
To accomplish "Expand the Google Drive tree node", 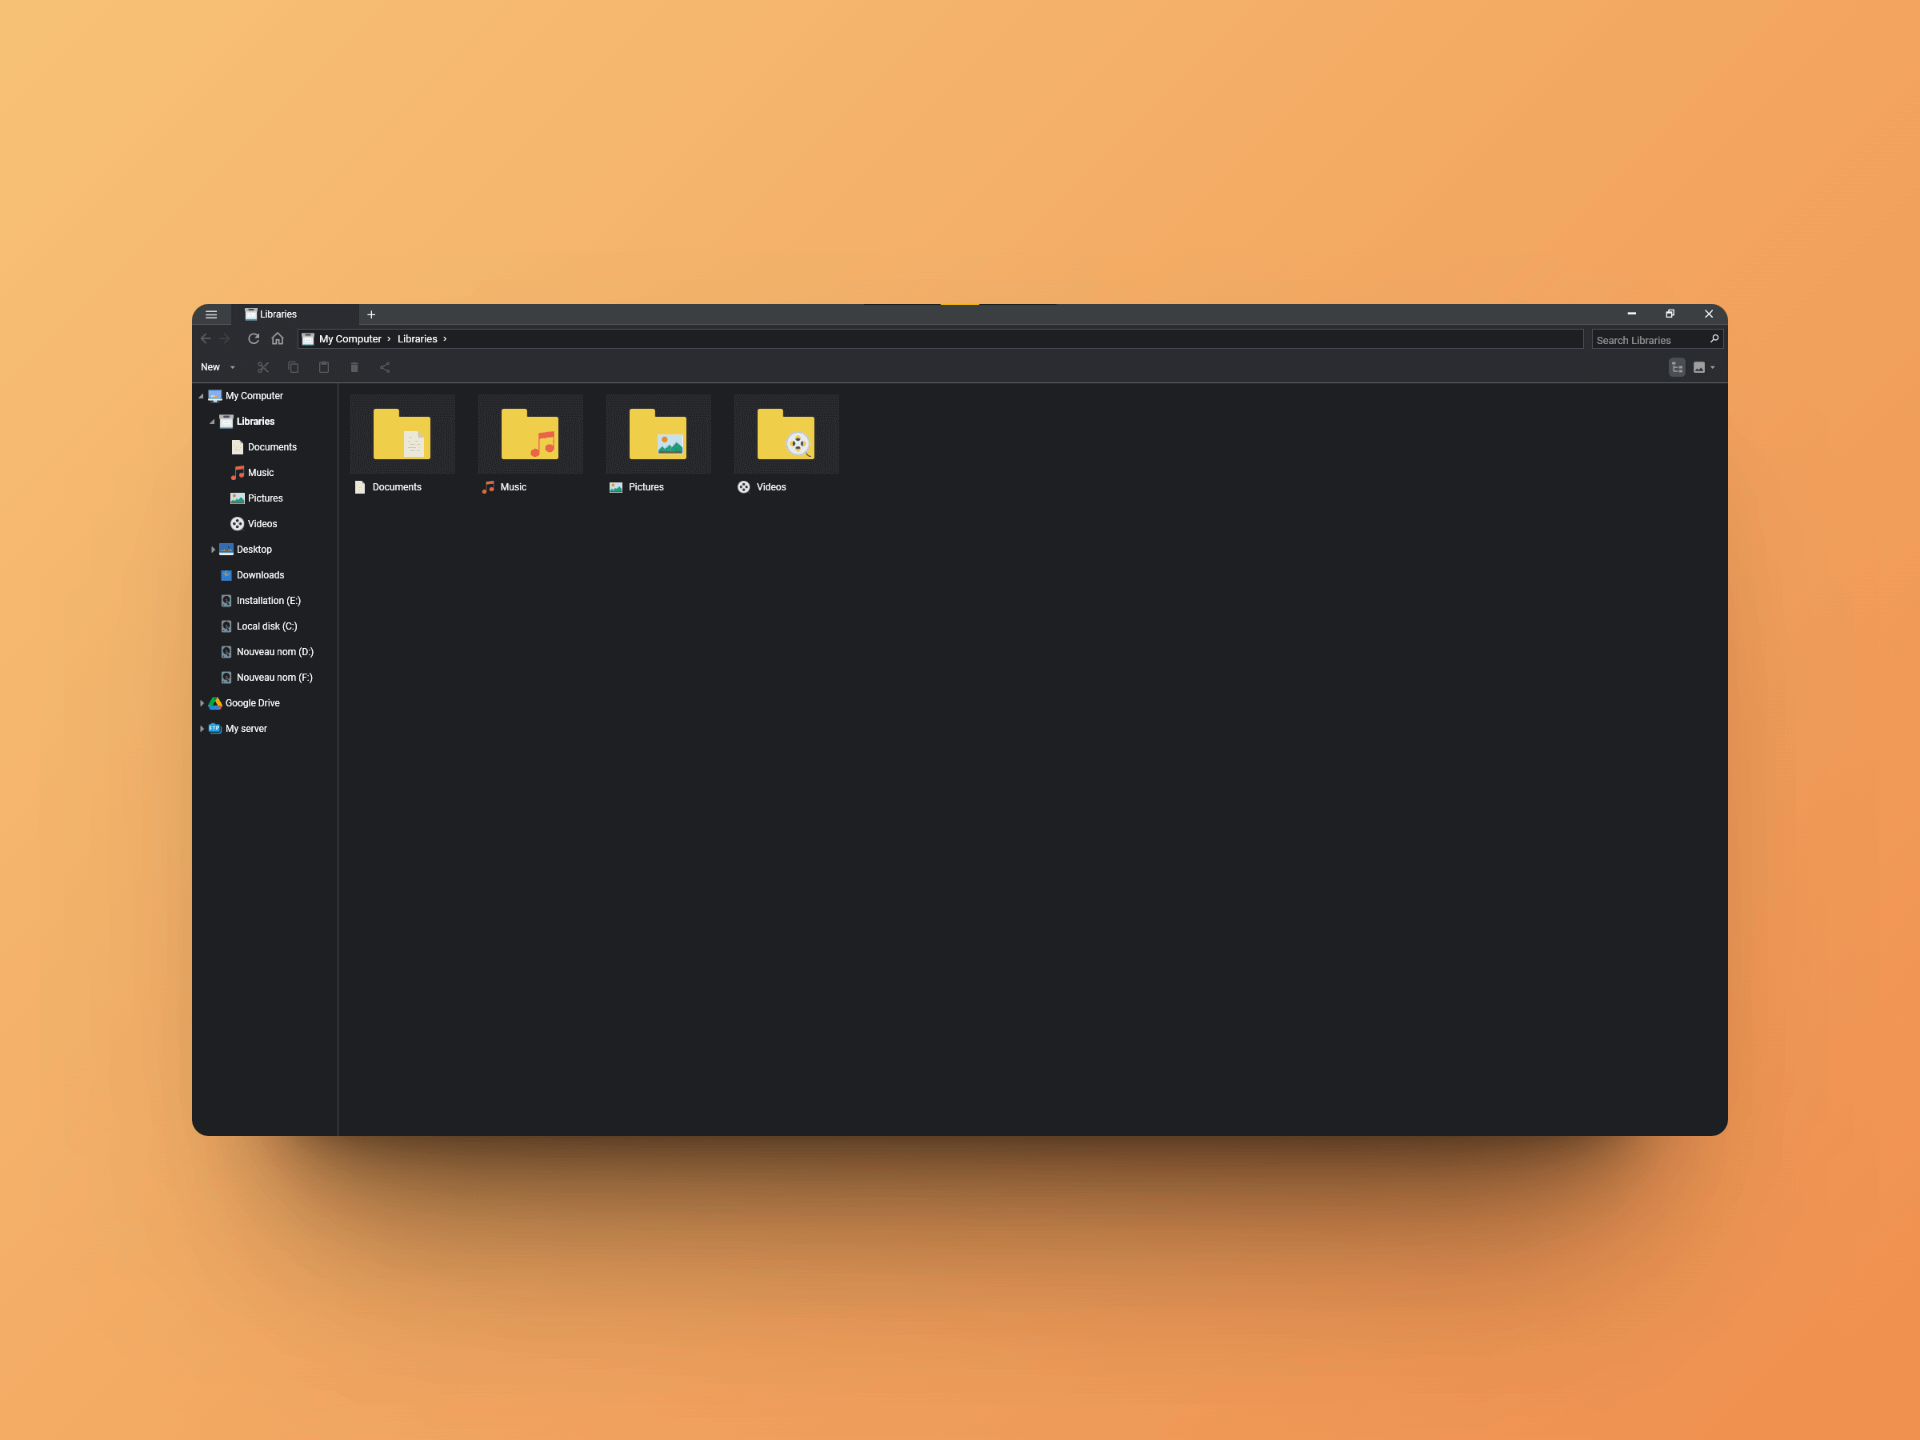I will (202, 703).
